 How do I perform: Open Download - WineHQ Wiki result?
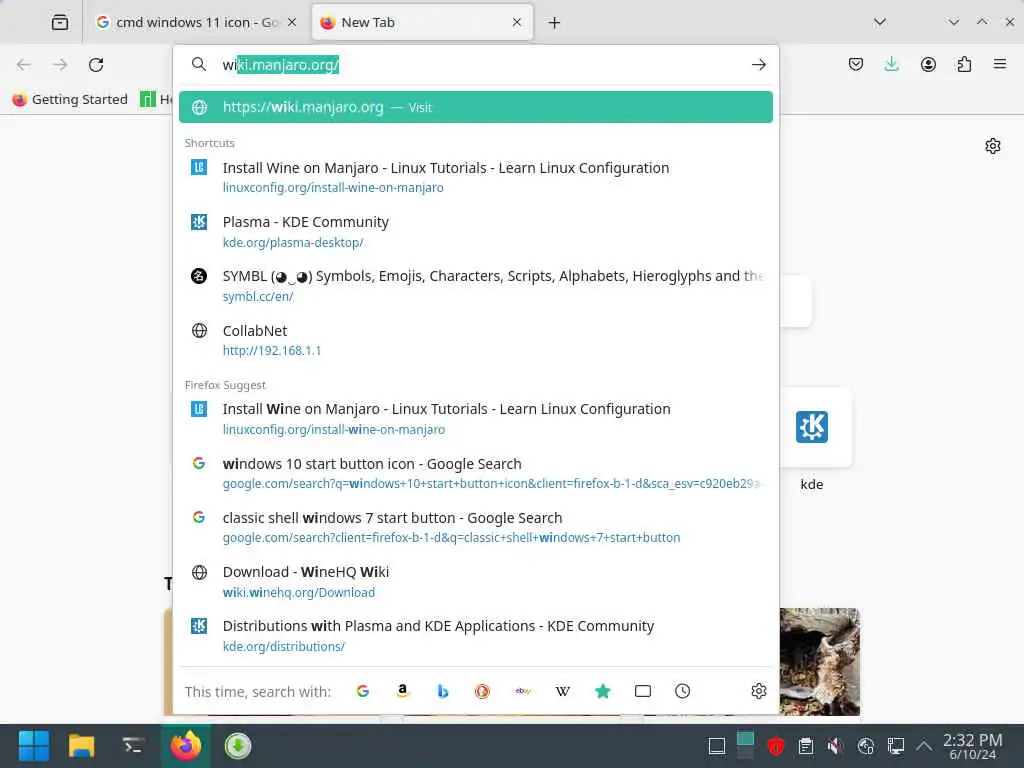click(x=475, y=581)
